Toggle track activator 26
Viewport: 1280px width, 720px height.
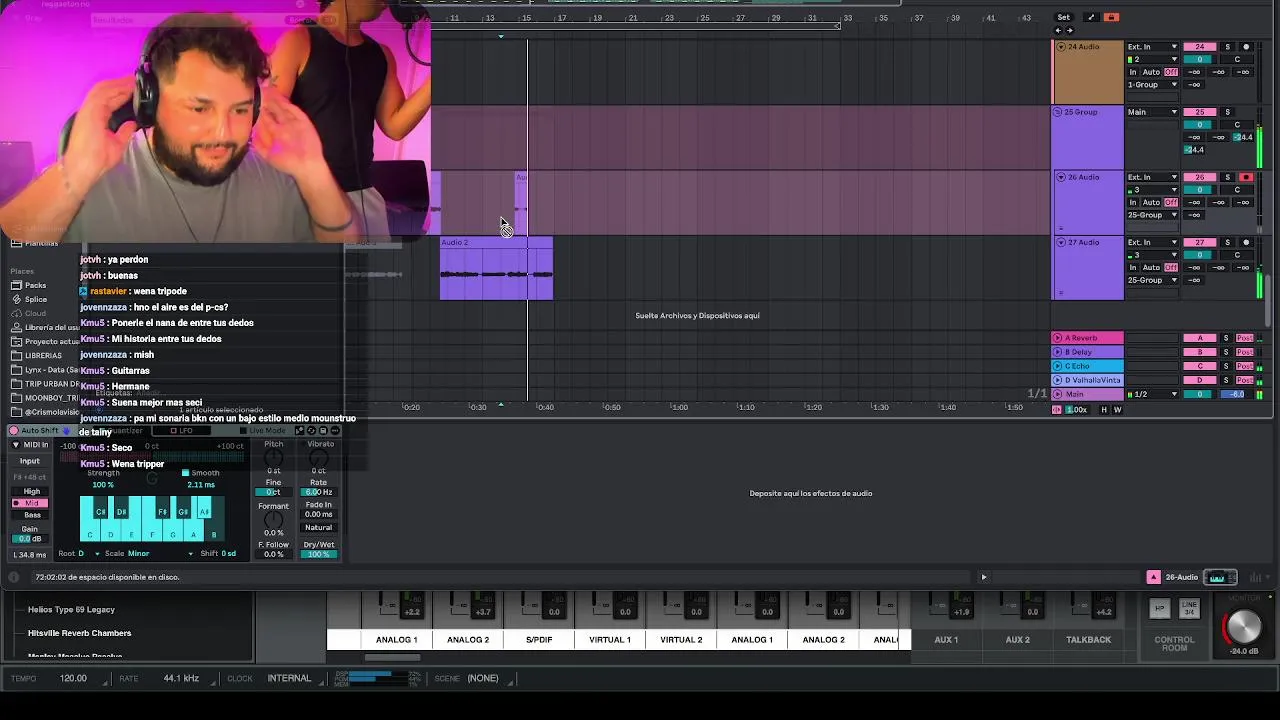pos(1200,177)
